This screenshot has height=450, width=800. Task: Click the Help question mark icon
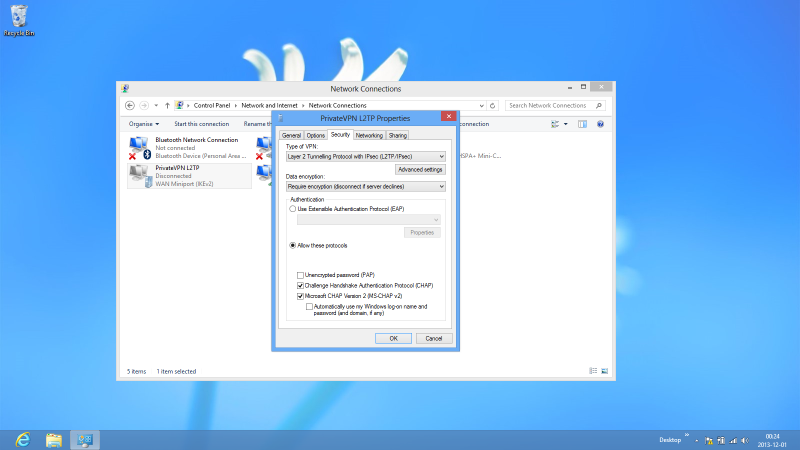(x=600, y=124)
